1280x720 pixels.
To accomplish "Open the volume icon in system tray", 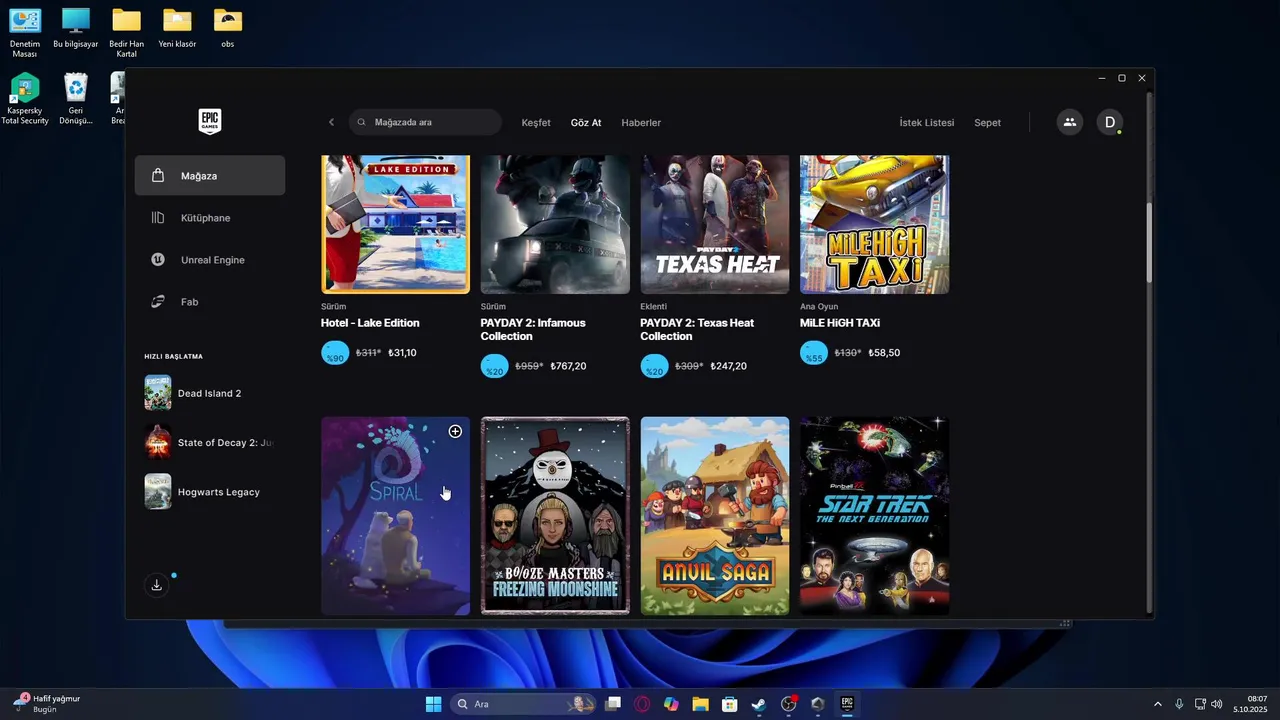I will tap(1217, 704).
